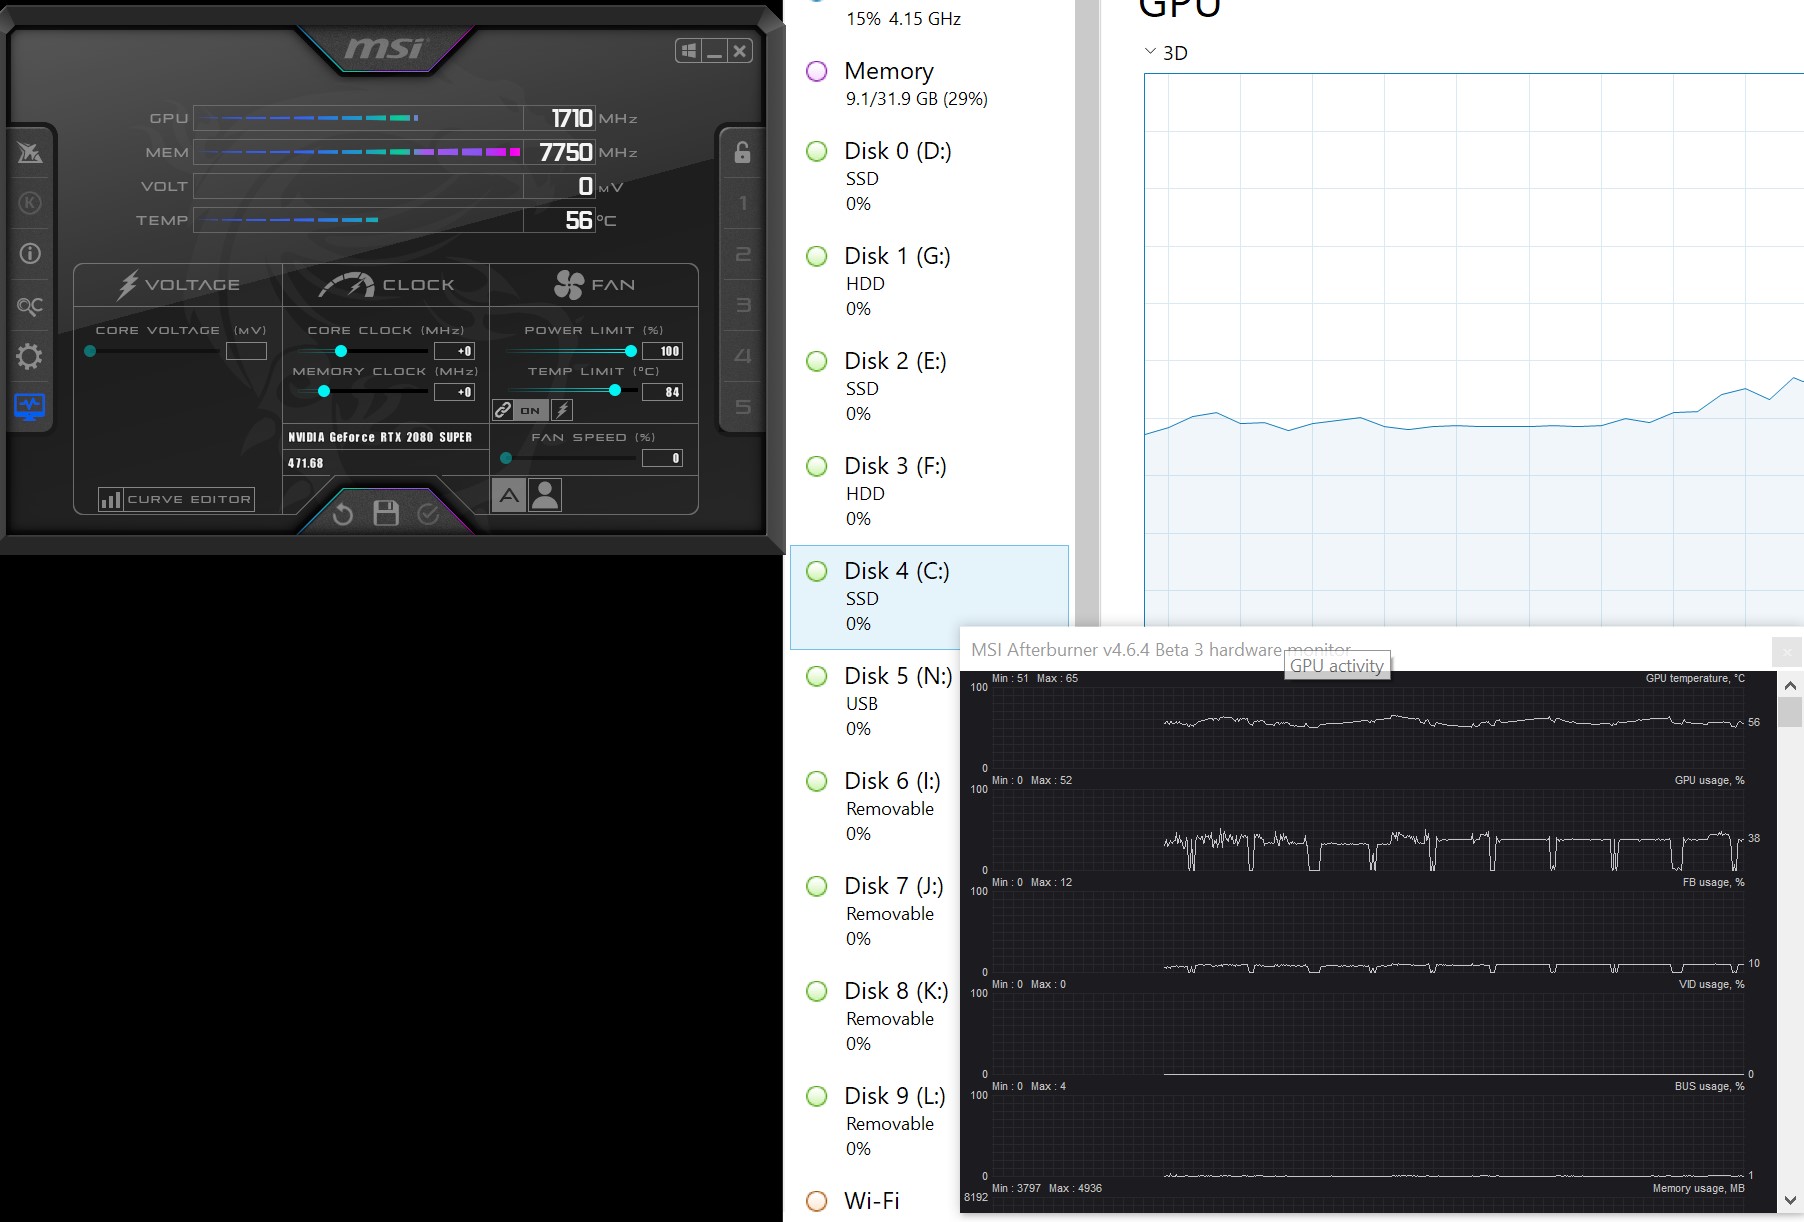Screen dimensions: 1804x1222
Task: Enable automatic fan speed with the A button
Action: (x=511, y=494)
